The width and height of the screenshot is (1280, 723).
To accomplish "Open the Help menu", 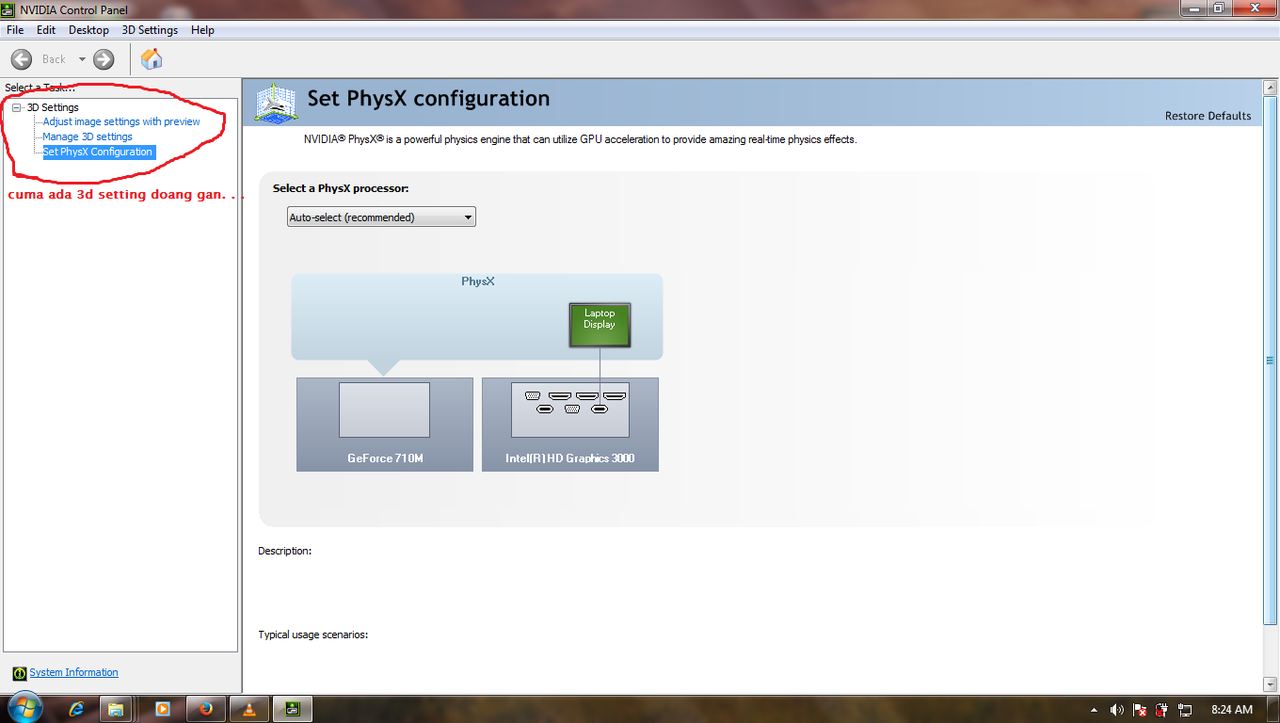I will pos(203,30).
